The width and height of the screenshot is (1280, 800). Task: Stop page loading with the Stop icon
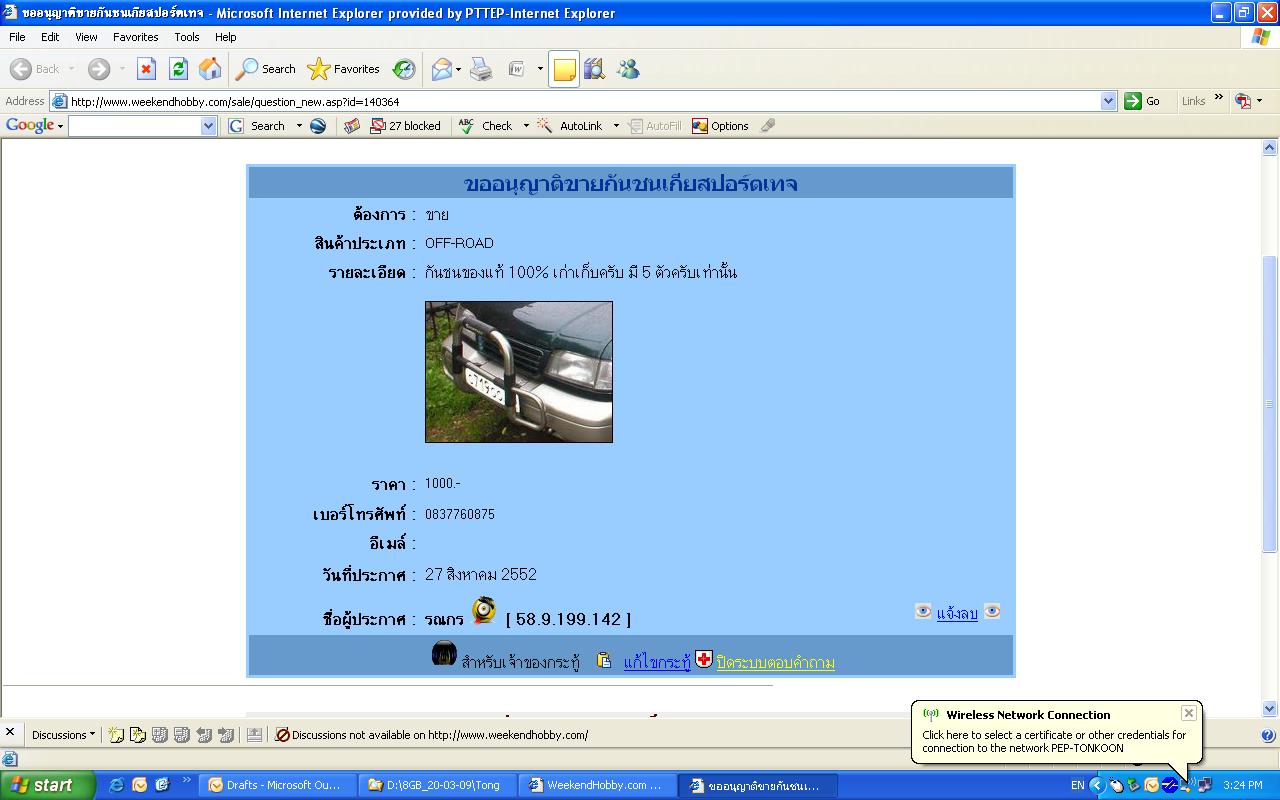[x=146, y=69]
